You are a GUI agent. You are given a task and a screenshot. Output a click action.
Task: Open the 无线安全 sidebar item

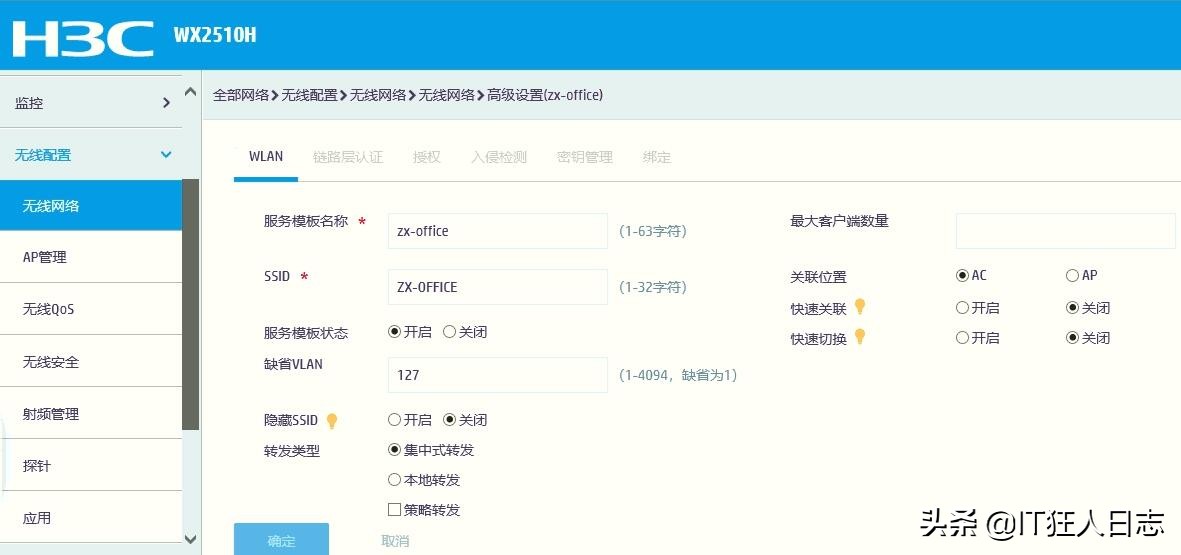point(90,361)
